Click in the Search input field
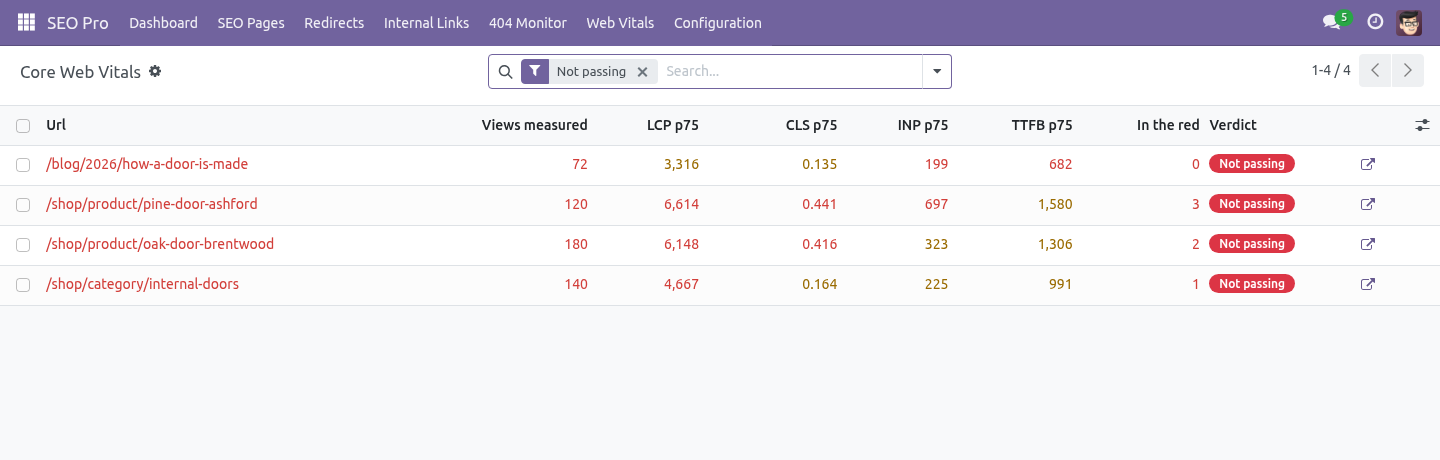The image size is (1440, 460). coord(790,71)
